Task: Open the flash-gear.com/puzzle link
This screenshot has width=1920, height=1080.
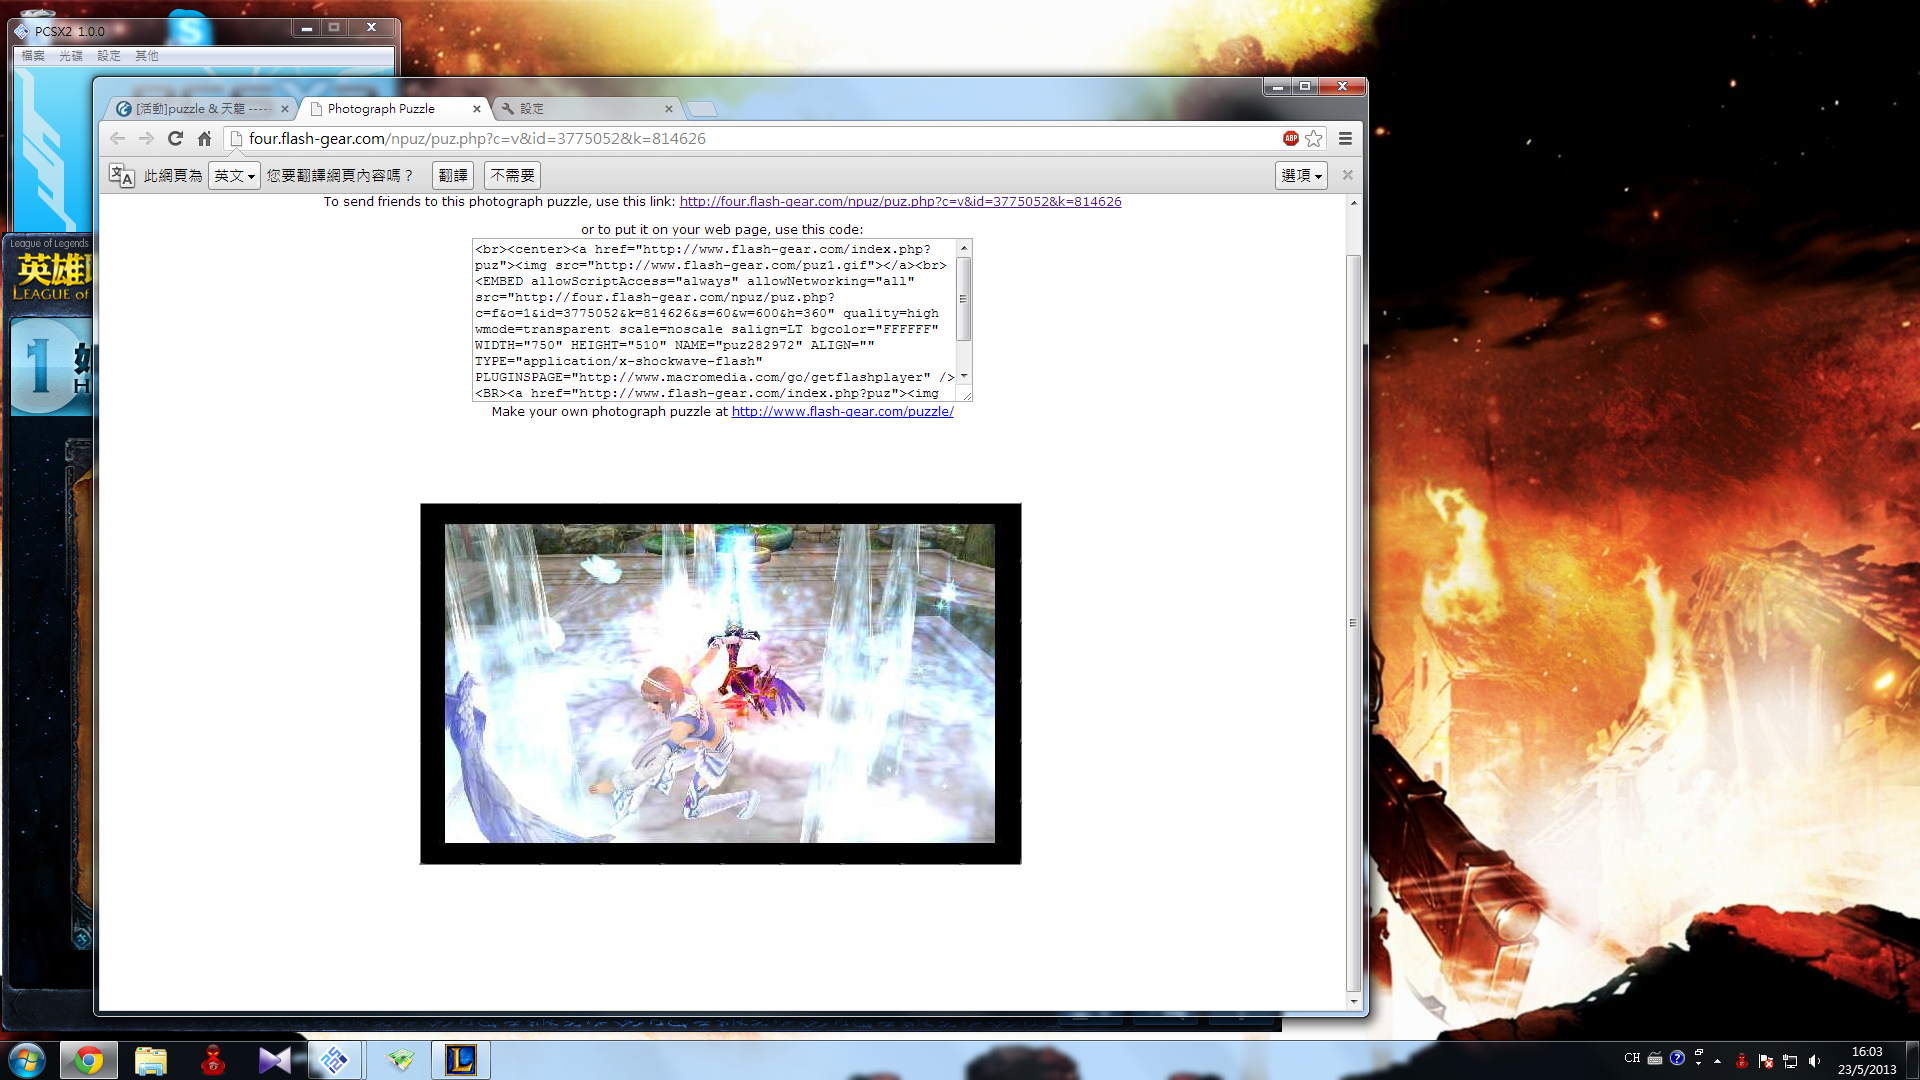Action: (842, 412)
